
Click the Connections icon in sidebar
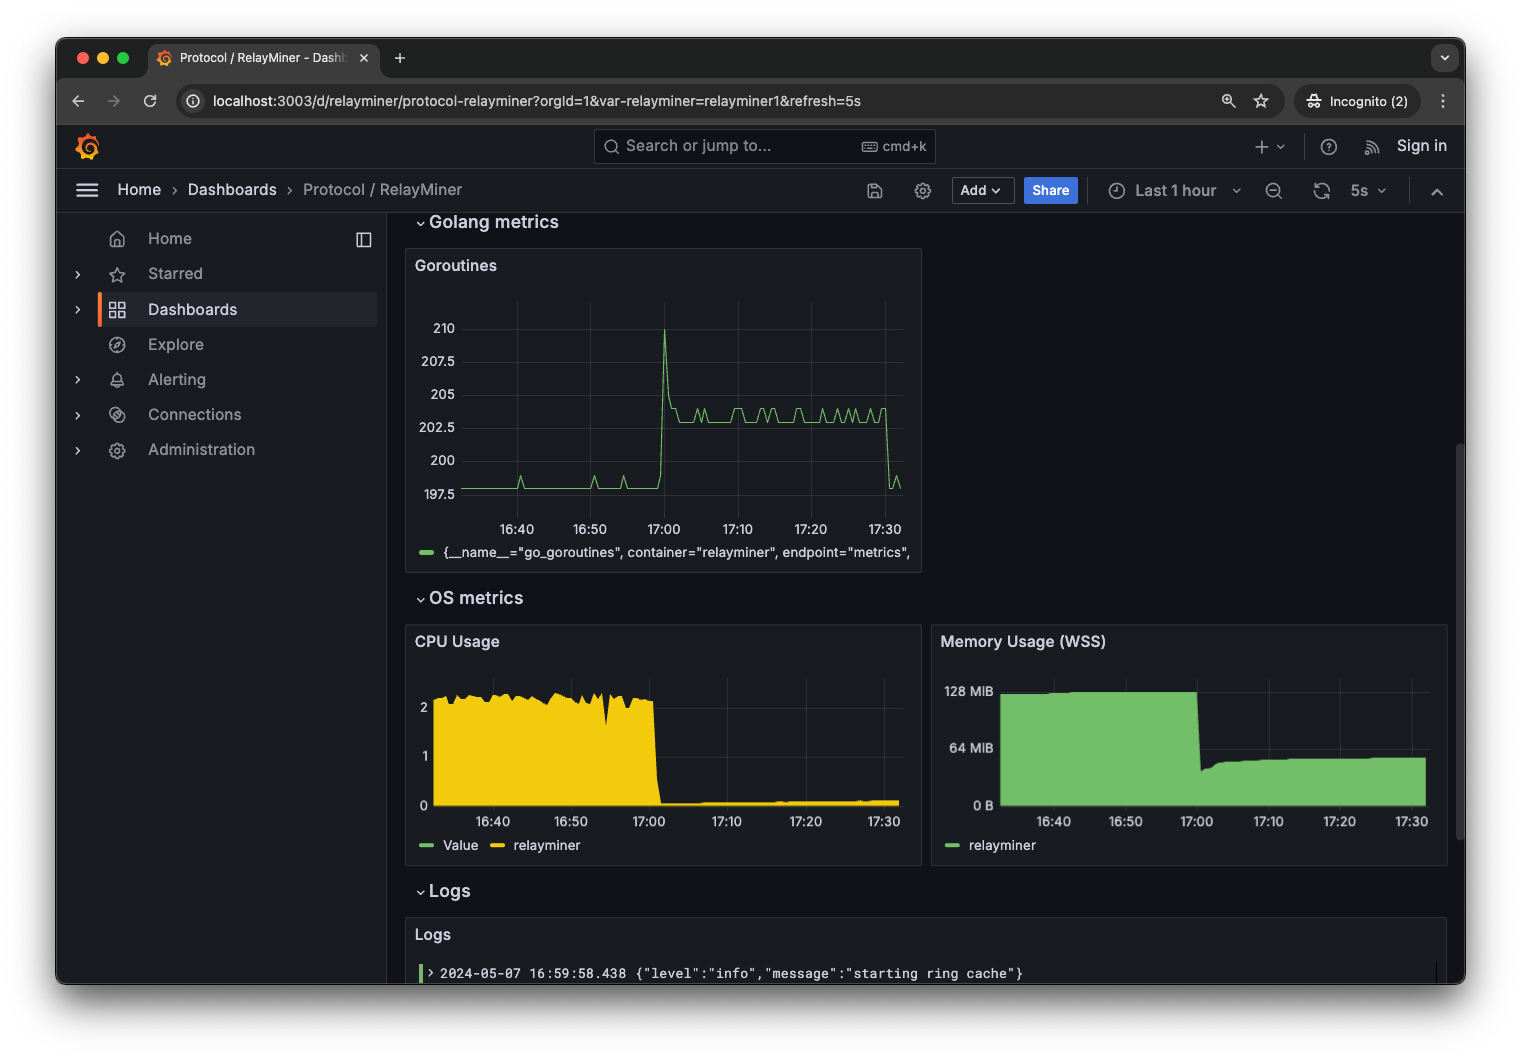[117, 415]
